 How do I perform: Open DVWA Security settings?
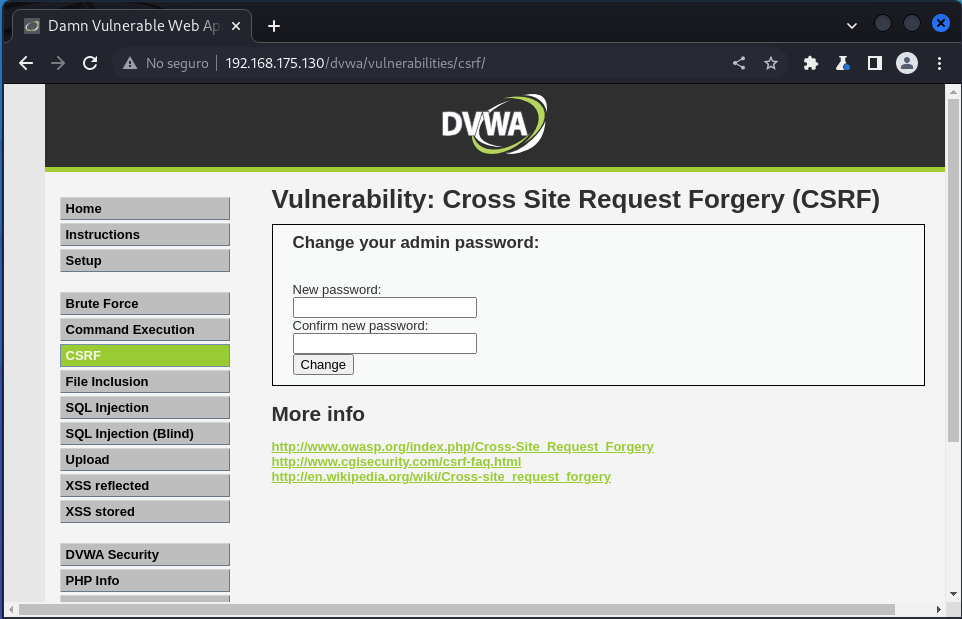point(145,555)
